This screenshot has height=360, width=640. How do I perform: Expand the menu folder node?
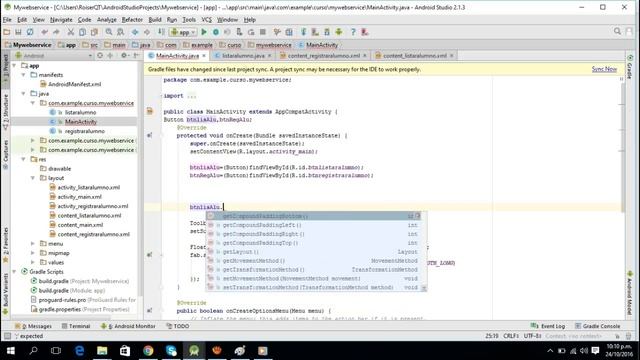pyautogui.click(x=33, y=244)
